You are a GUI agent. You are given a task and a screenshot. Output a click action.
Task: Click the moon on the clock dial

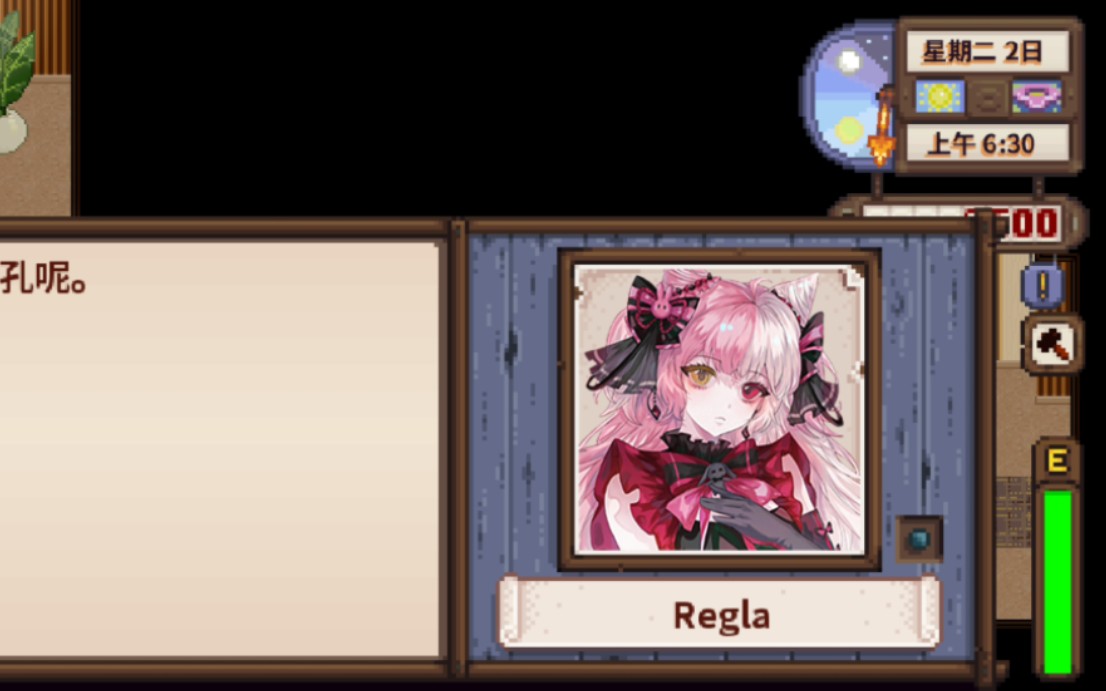850,61
